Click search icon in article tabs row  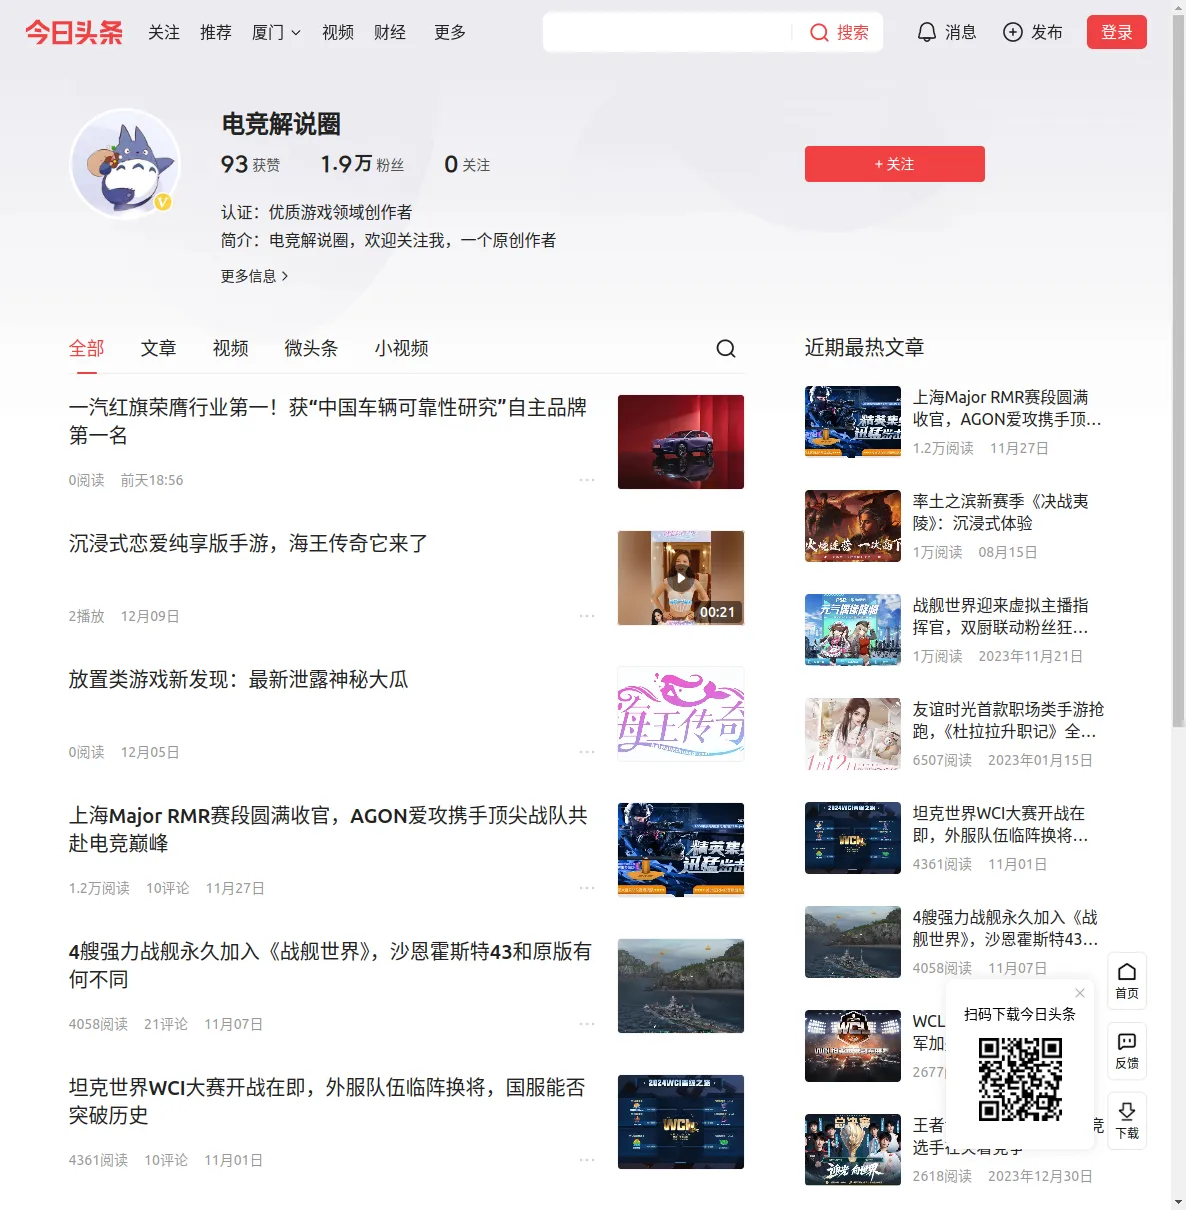[726, 348]
